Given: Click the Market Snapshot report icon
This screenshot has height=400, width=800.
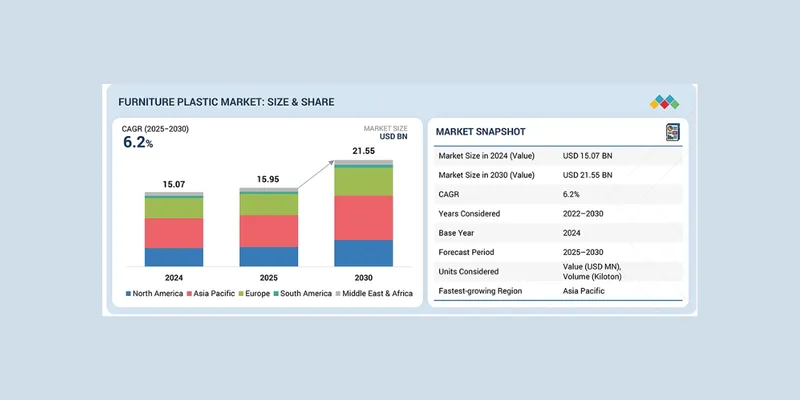Looking at the screenshot, I should click(x=673, y=132).
